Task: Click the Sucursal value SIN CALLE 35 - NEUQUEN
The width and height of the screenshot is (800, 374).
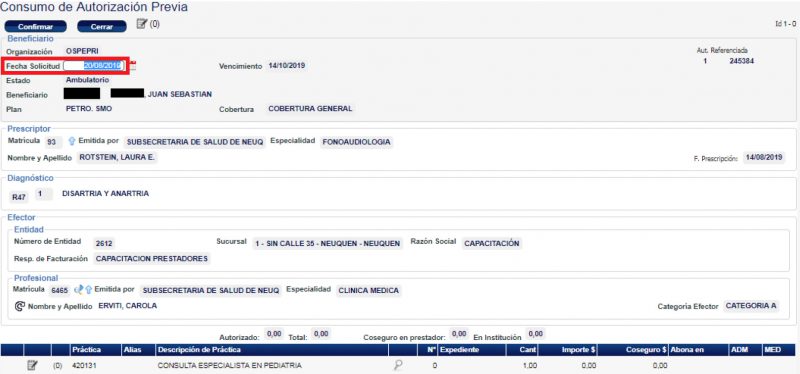Action: (x=327, y=244)
